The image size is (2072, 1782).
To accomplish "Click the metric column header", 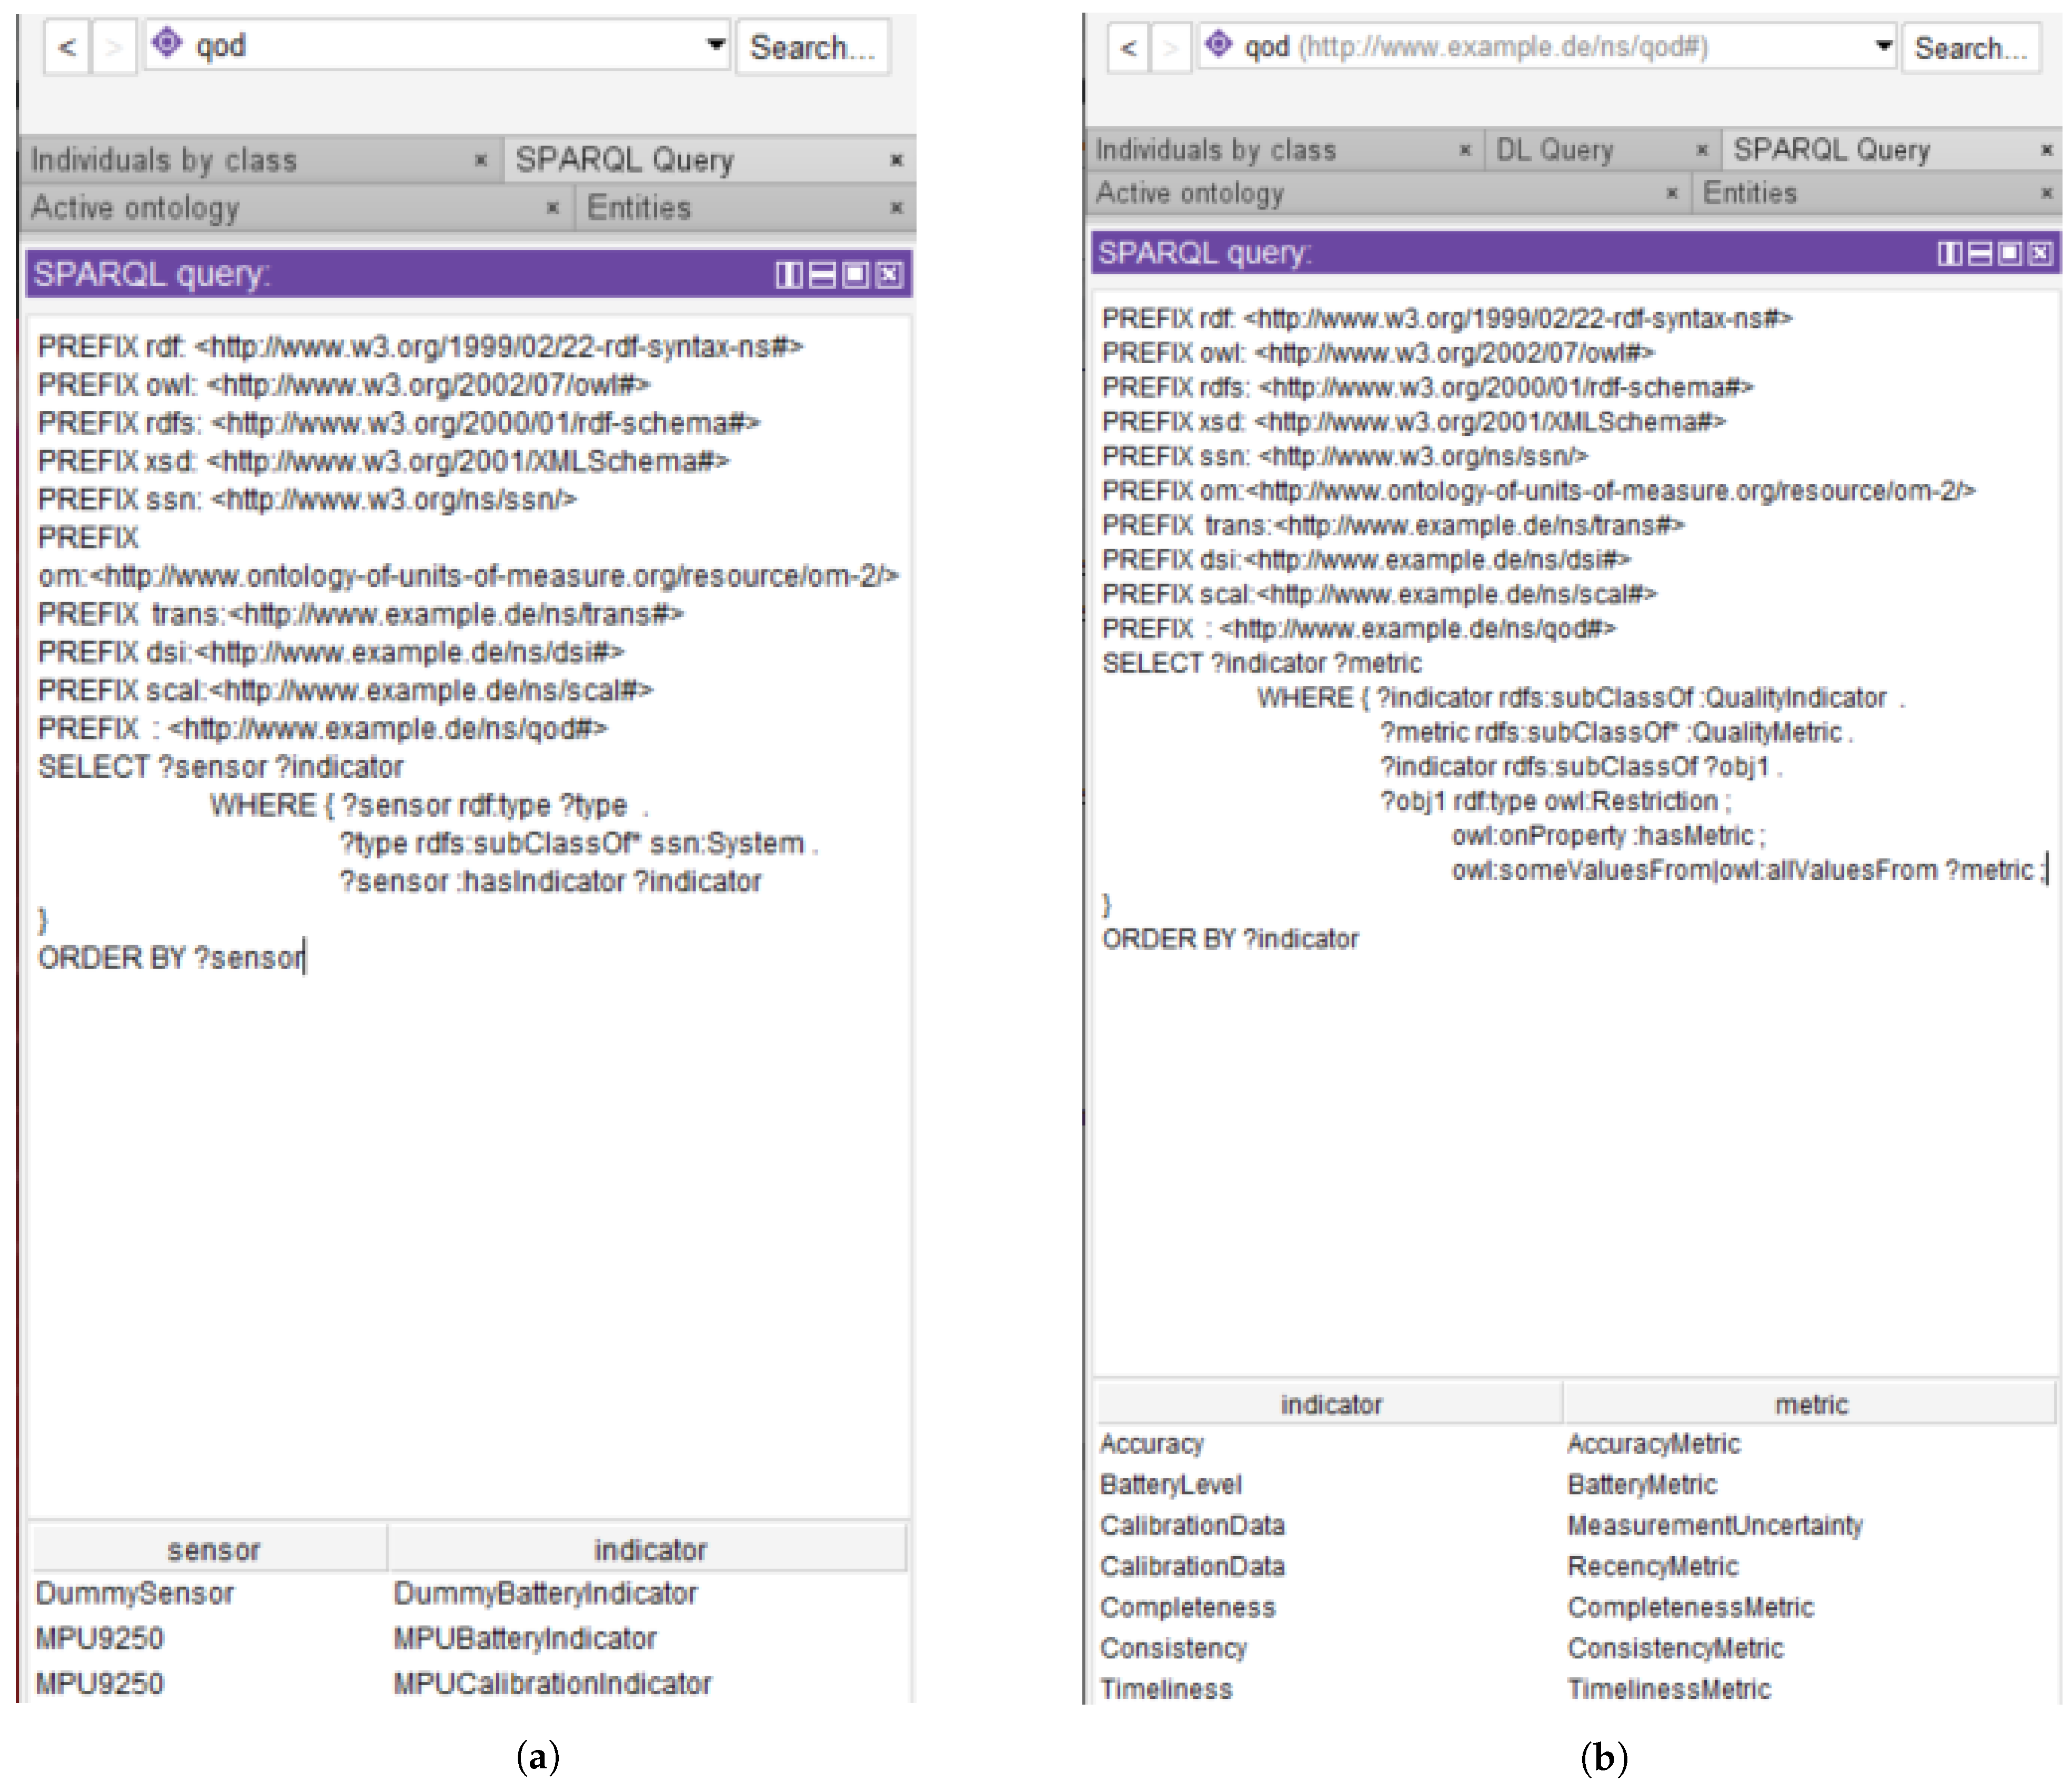I will click(x=1810, y=1404).
